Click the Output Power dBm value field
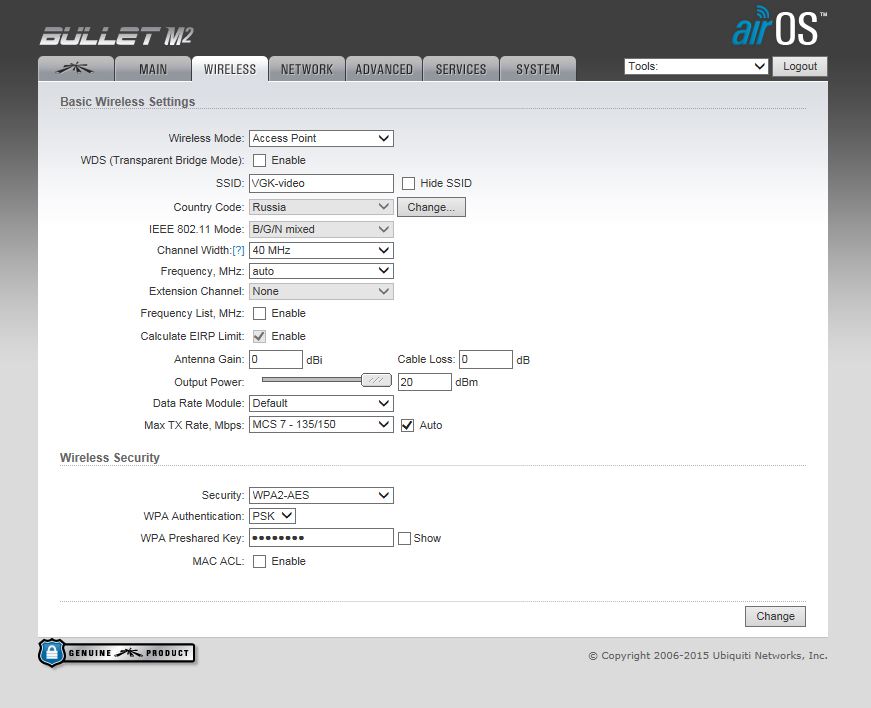The height and width of the screenshot is (708, 871). [x=424, y=382]
